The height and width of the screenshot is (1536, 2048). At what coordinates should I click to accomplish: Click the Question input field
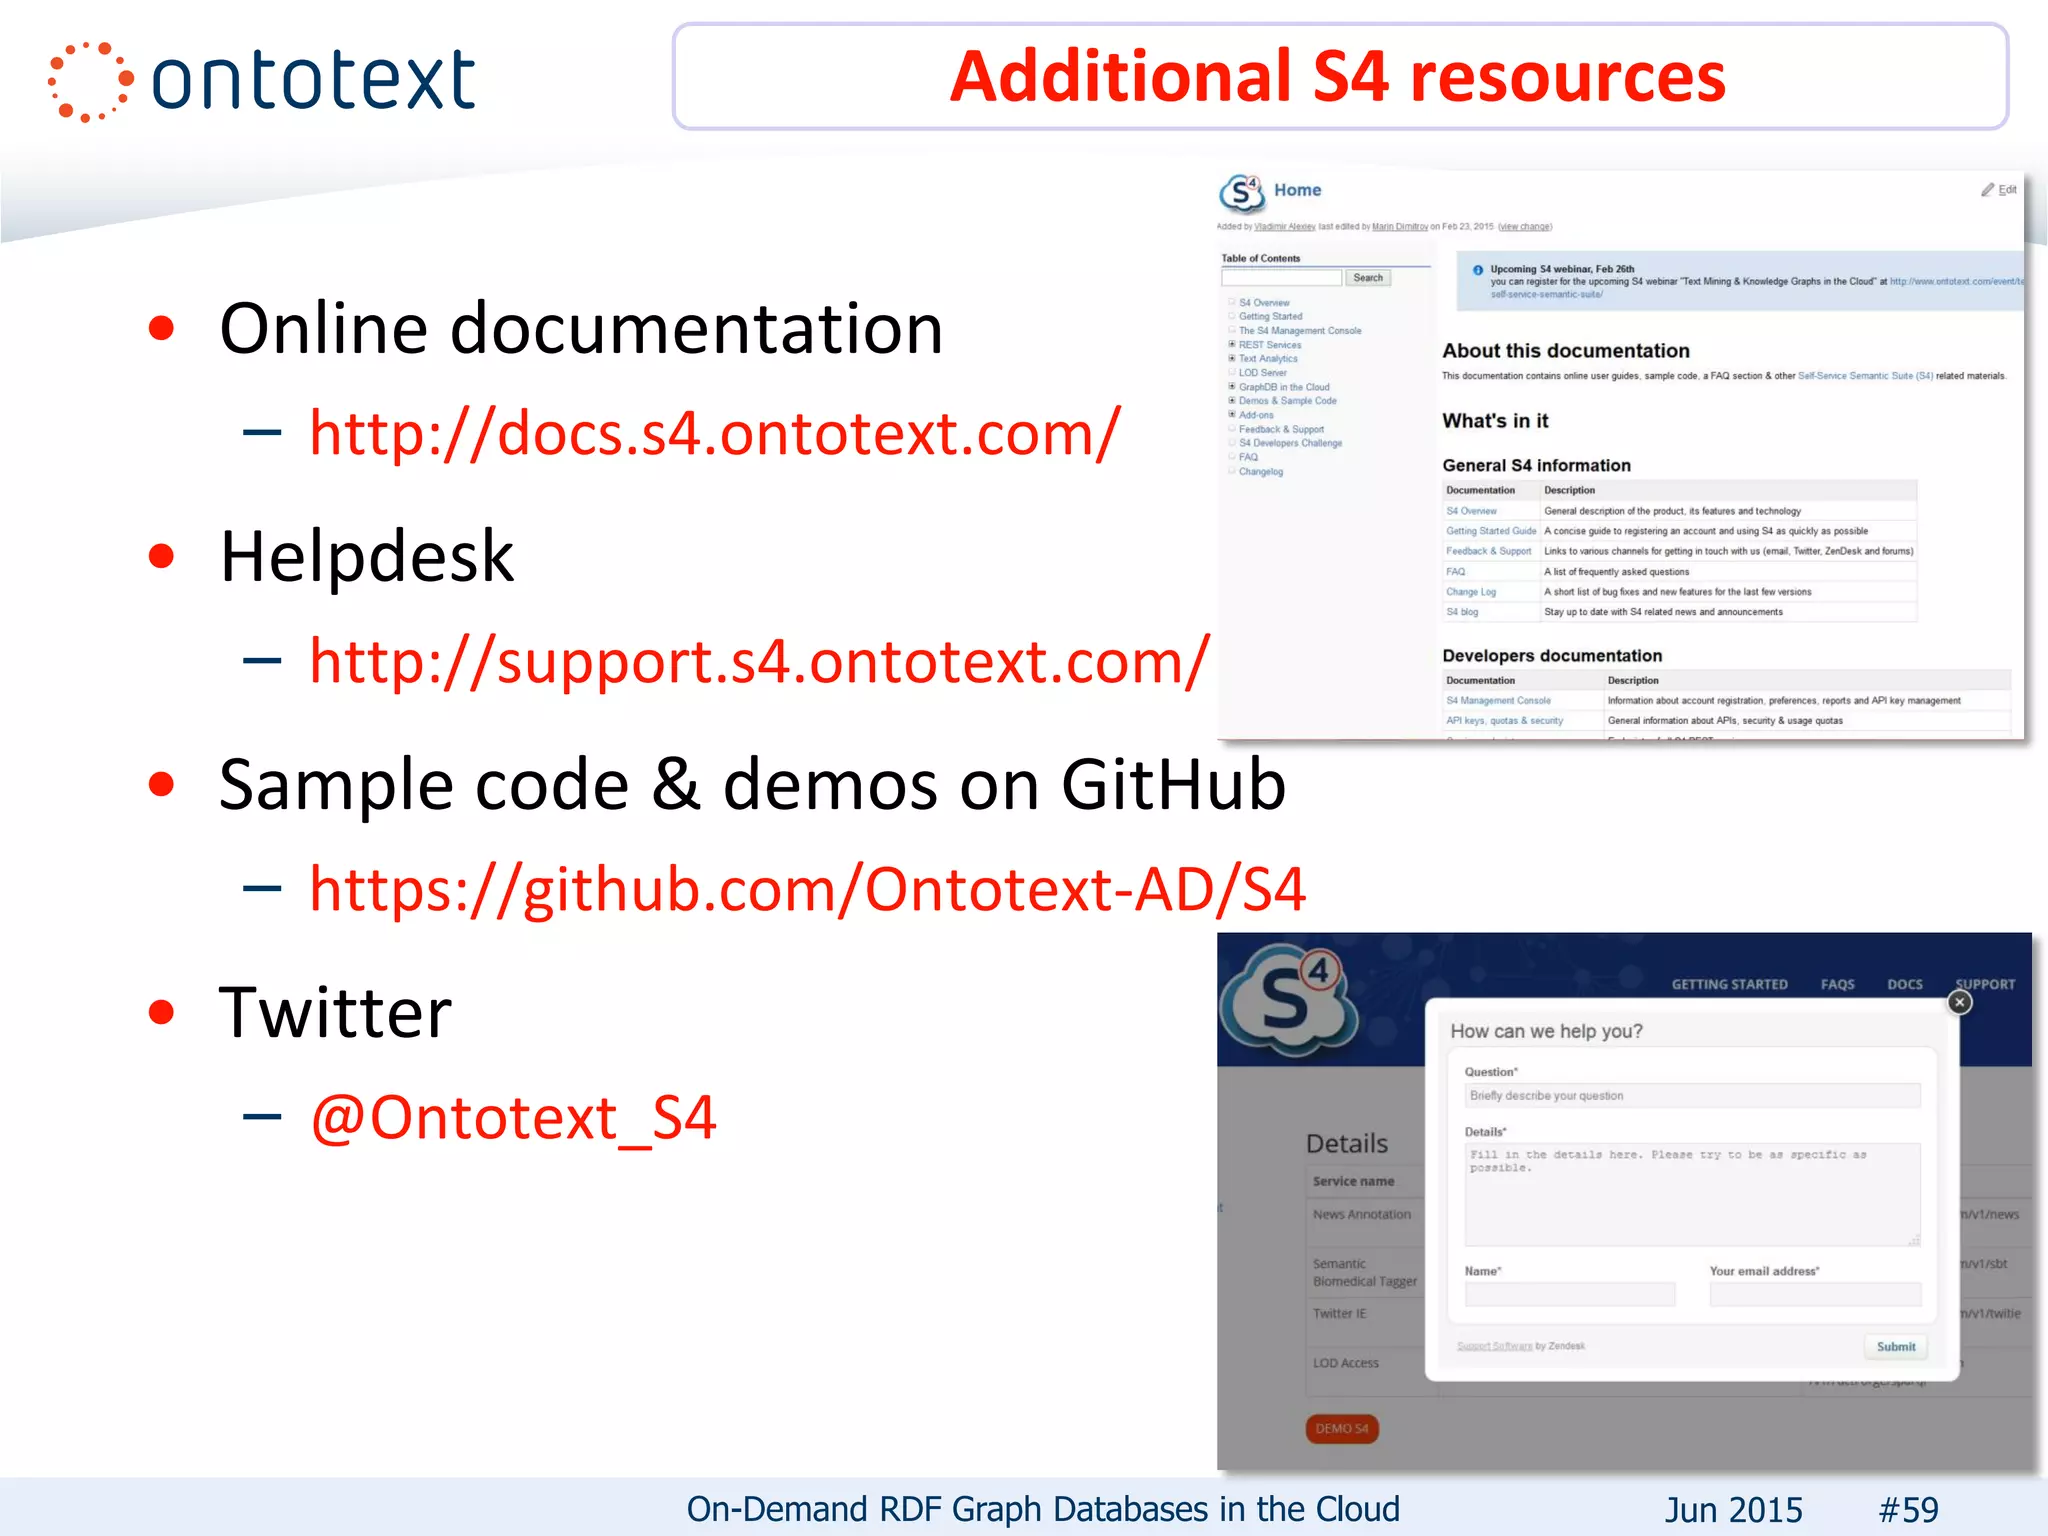pos(1692,1096)
